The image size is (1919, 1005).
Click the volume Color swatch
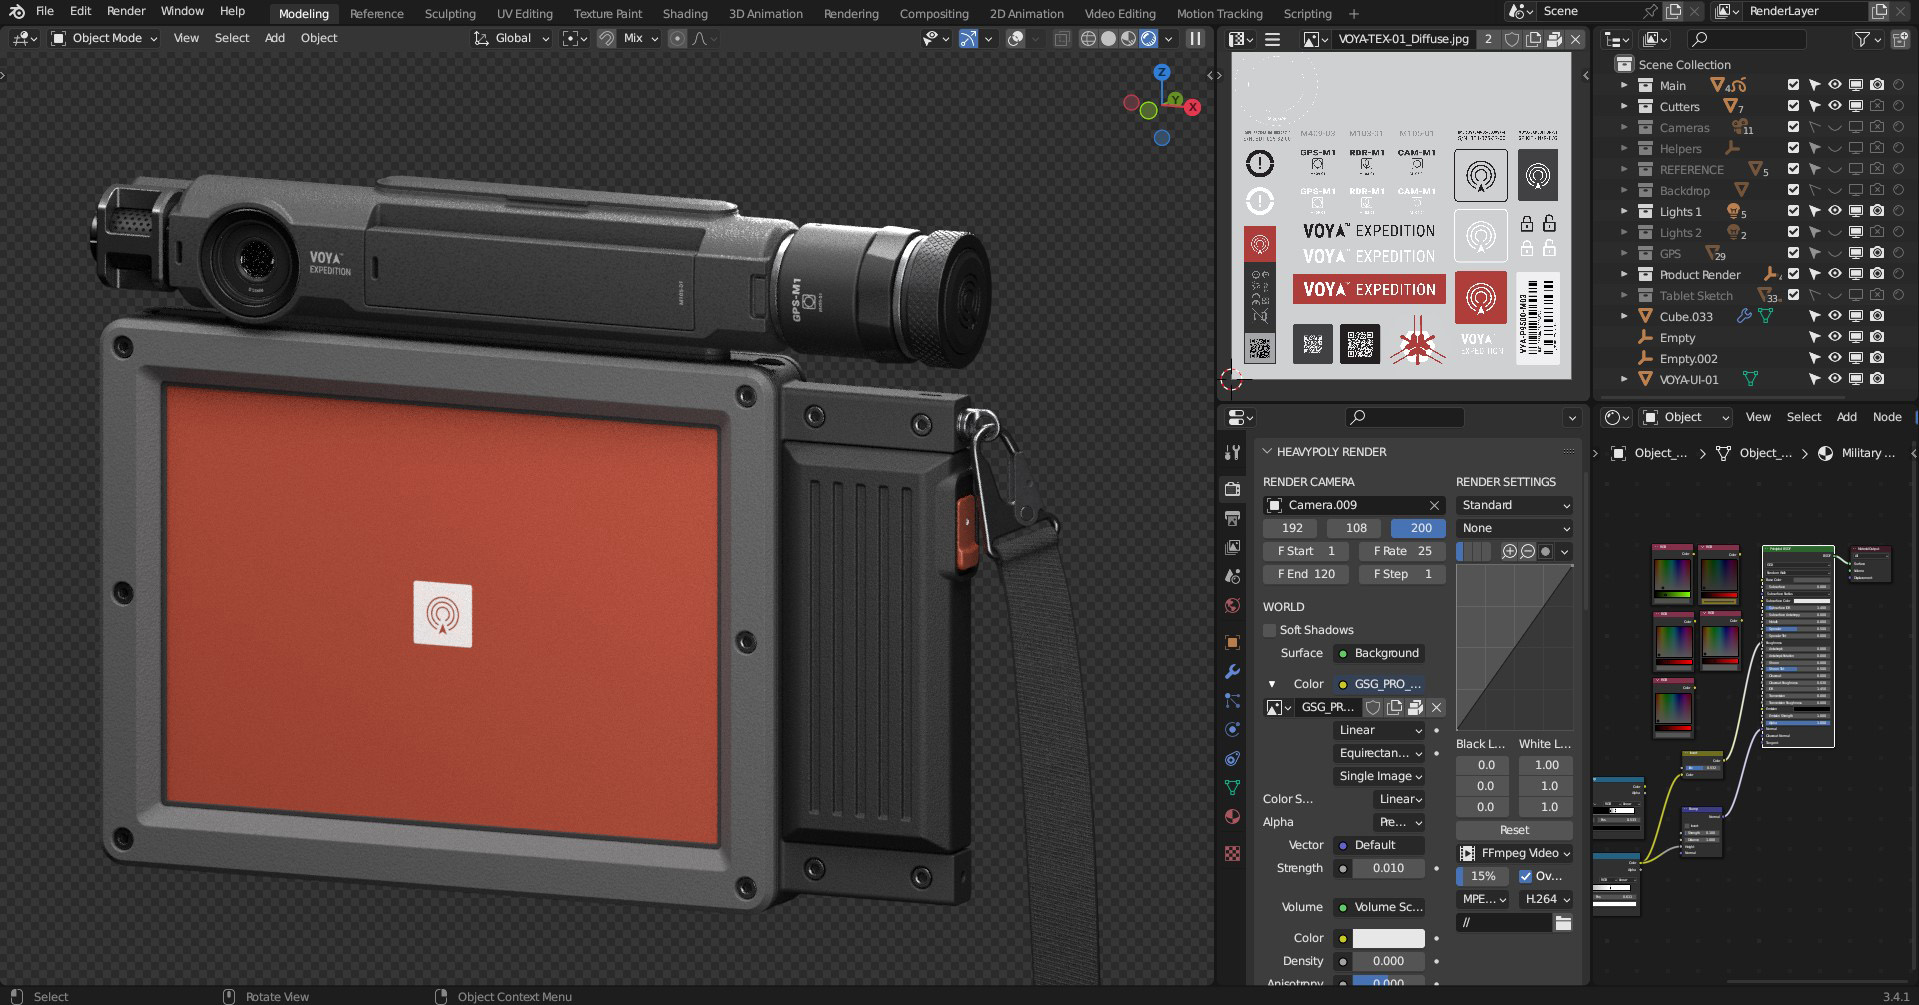pyautogui.click(x=1389, y=938)
